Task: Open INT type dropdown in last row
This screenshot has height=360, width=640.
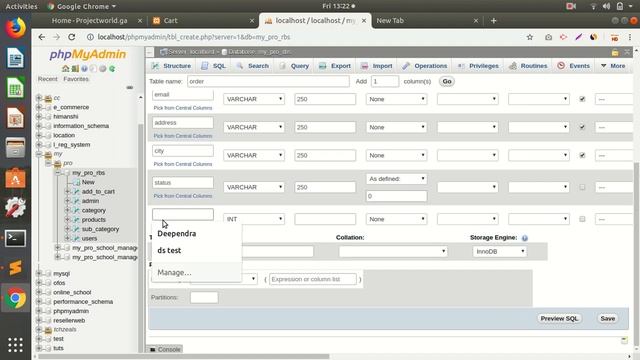Action: tap(254, 219)
